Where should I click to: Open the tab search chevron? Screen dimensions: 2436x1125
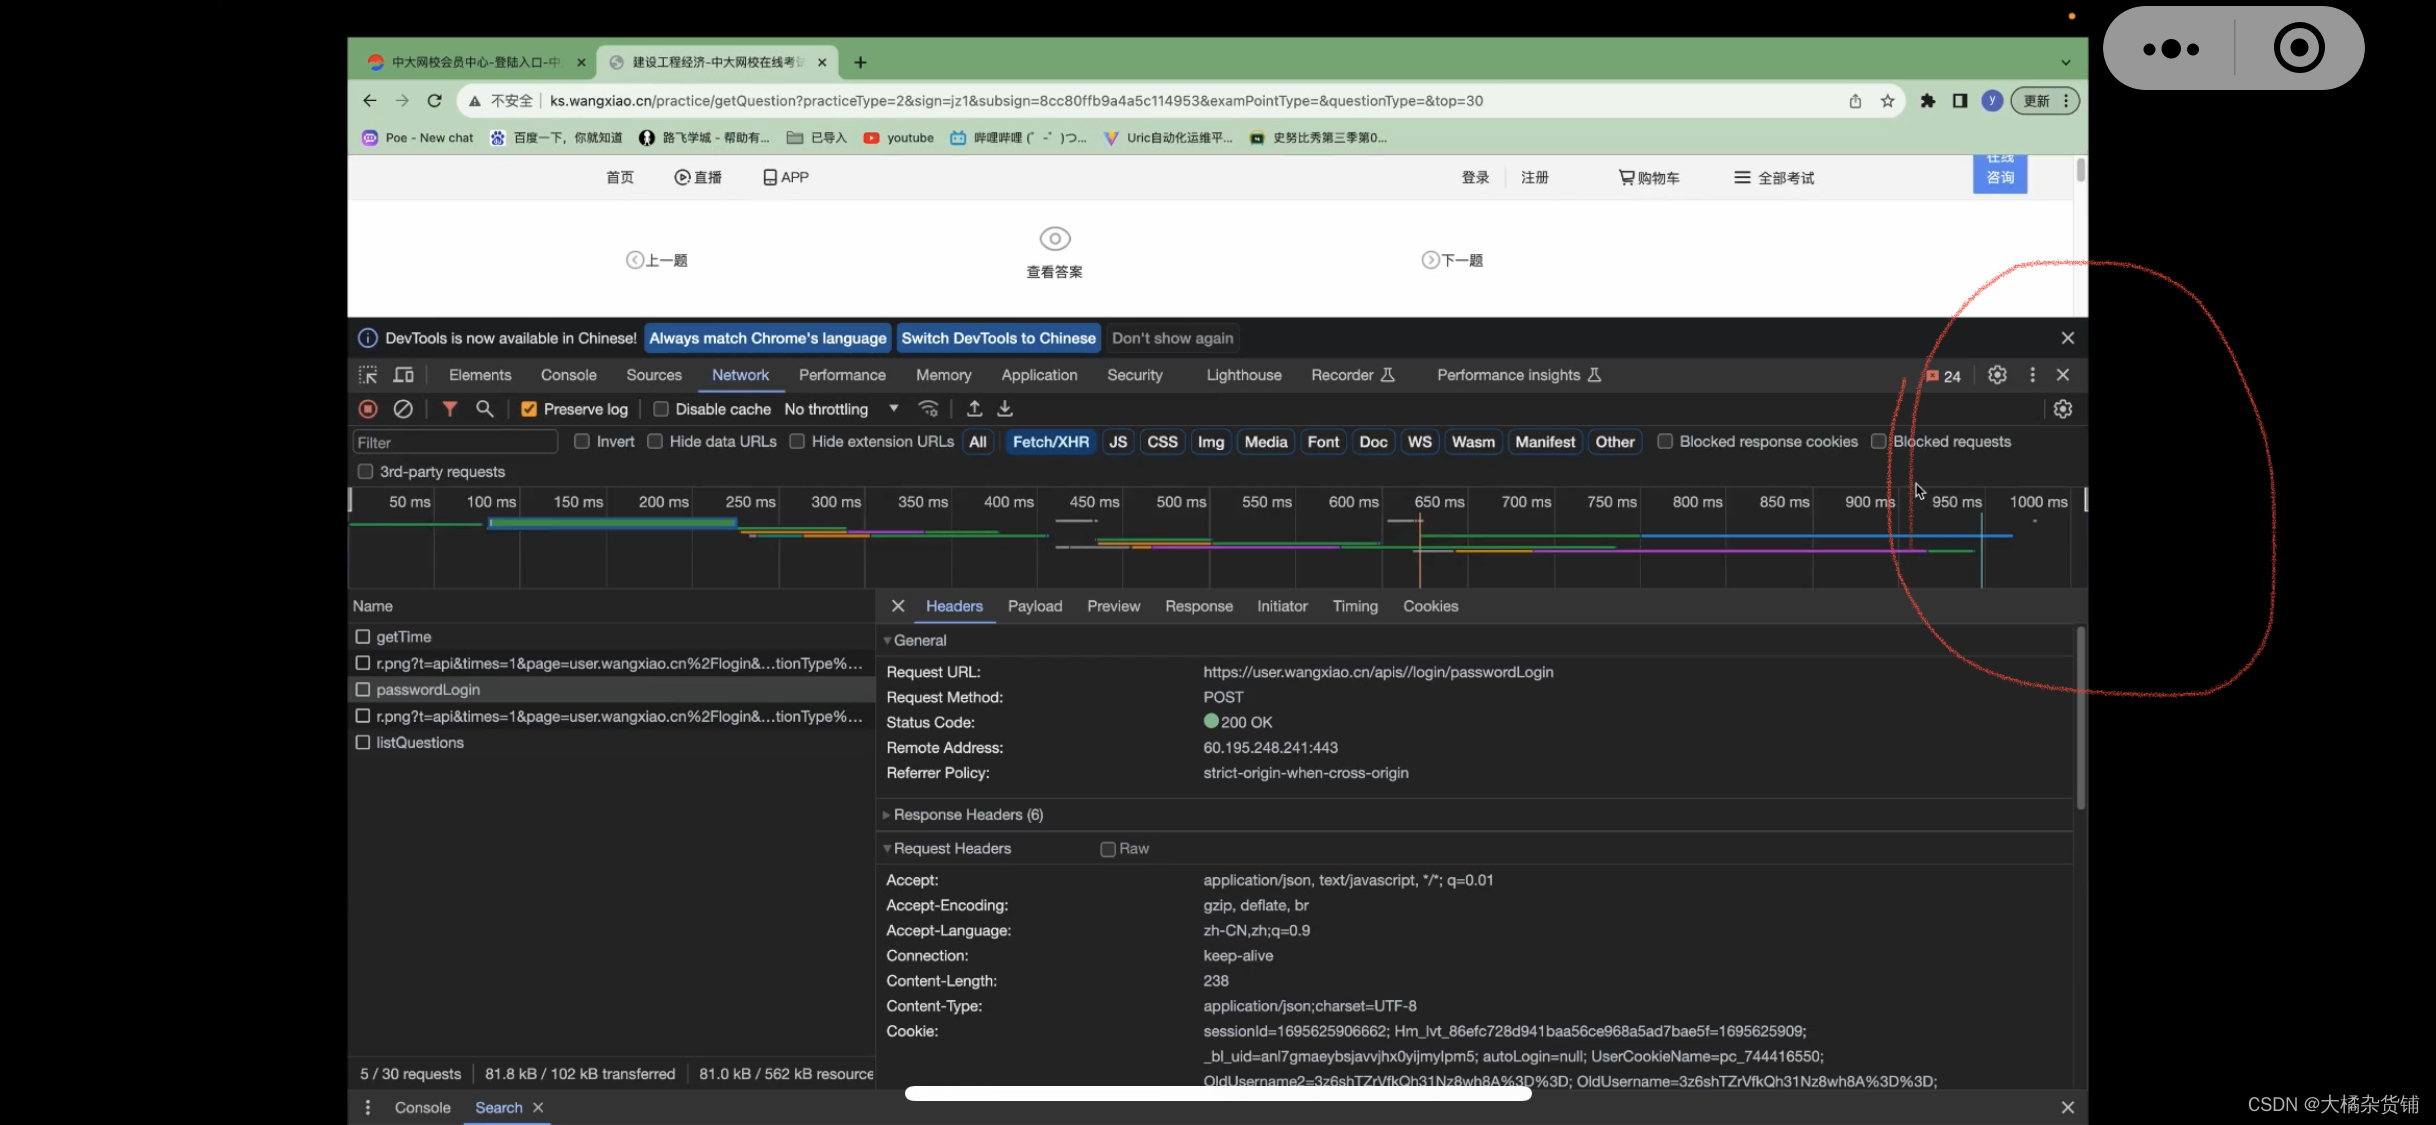(2066, 62)
